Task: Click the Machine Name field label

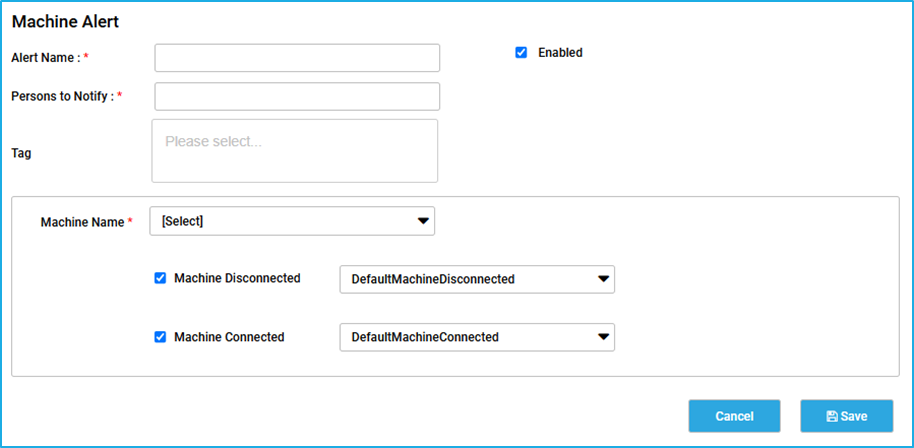Action: (x=82, y=222)
